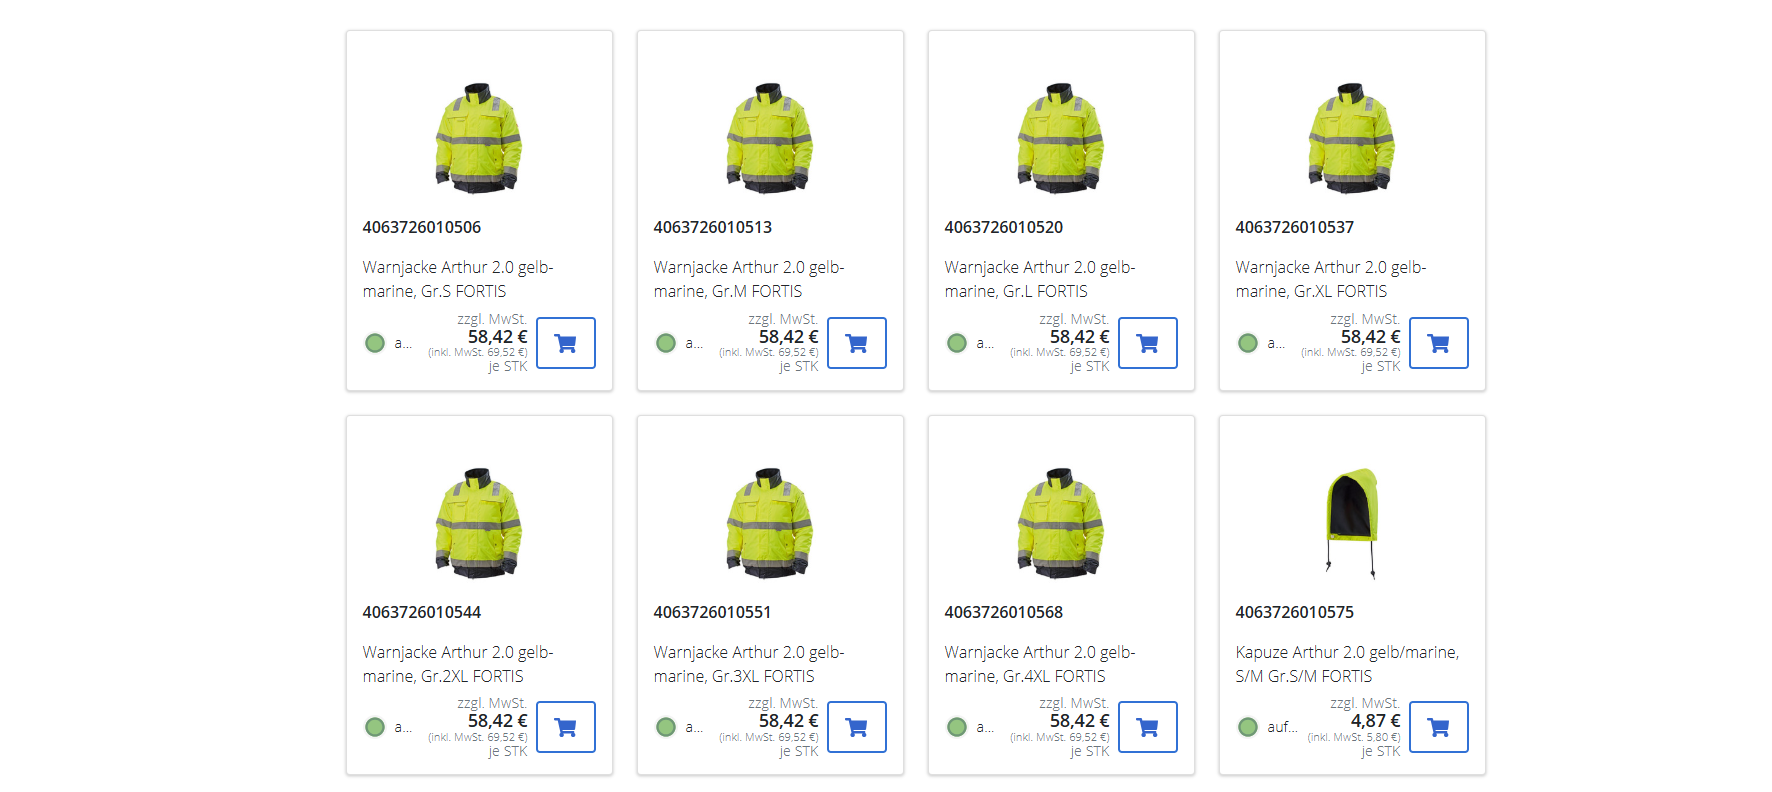Click the 58,42 € price of Gr.S jacket

497,337
